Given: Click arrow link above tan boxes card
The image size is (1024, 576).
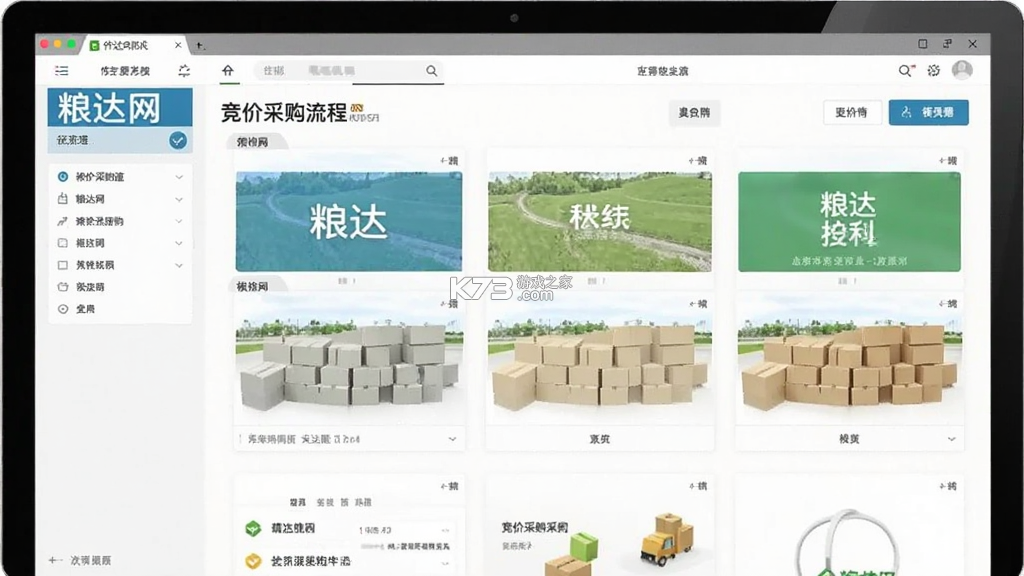Looking at the screenshot, I should [697, 304].
